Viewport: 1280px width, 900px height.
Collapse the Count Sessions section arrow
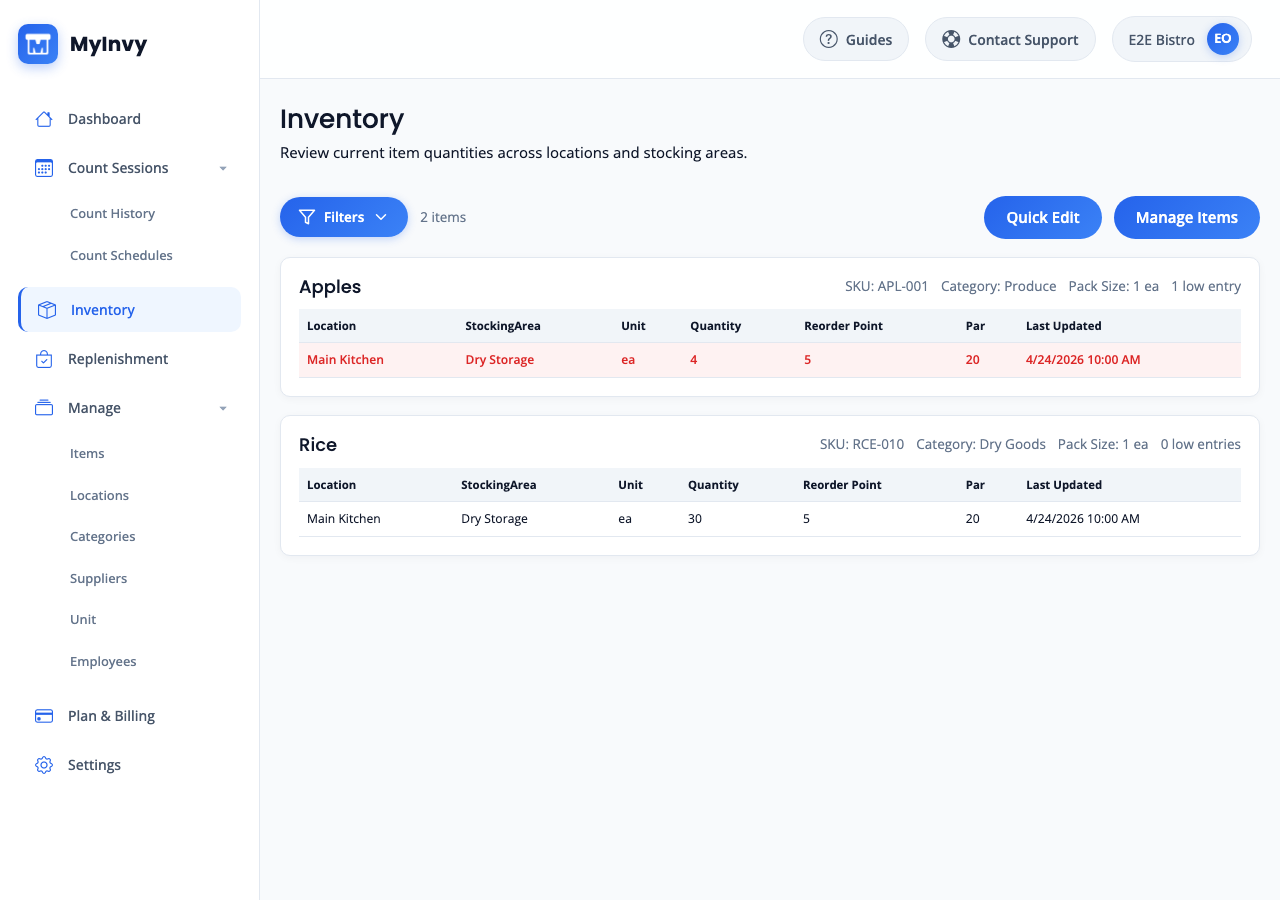pos(223,168)
